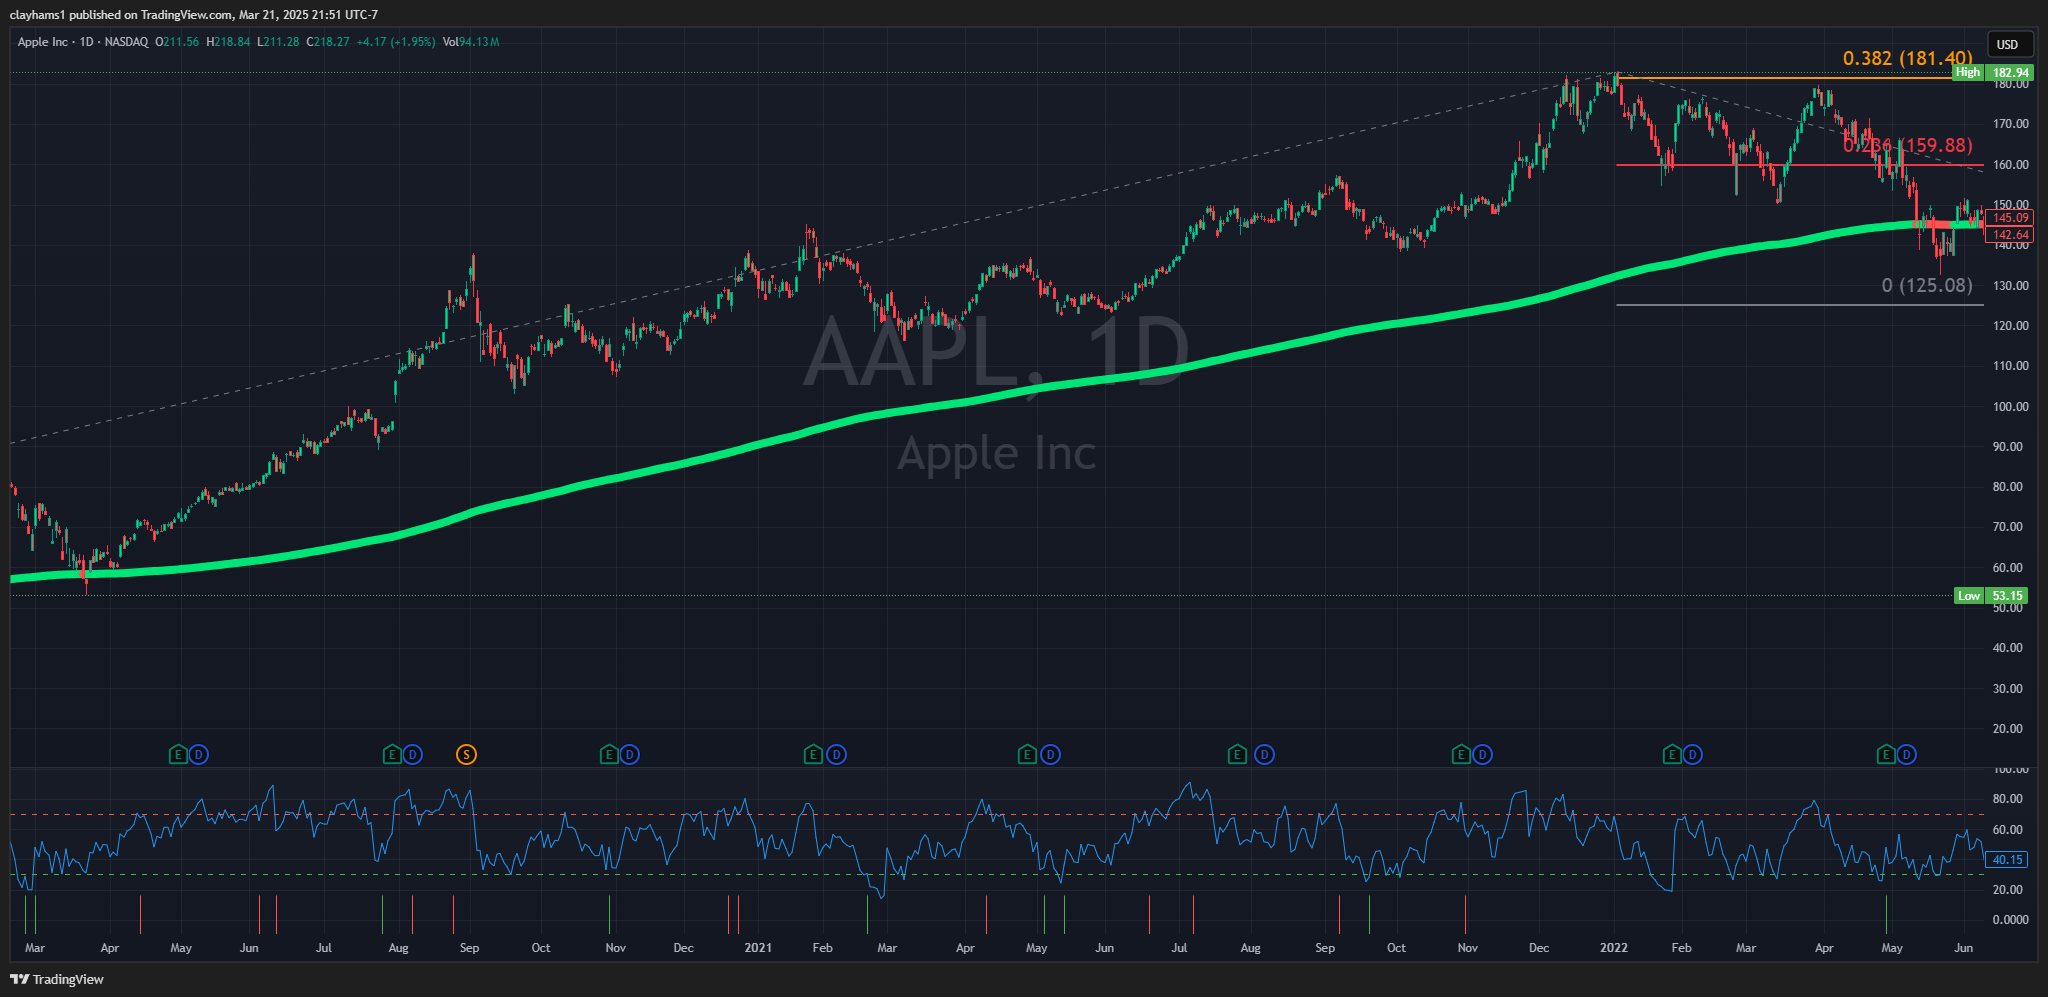
Task: Click the Vol 94.13M readout
Action: pos(471,42)
